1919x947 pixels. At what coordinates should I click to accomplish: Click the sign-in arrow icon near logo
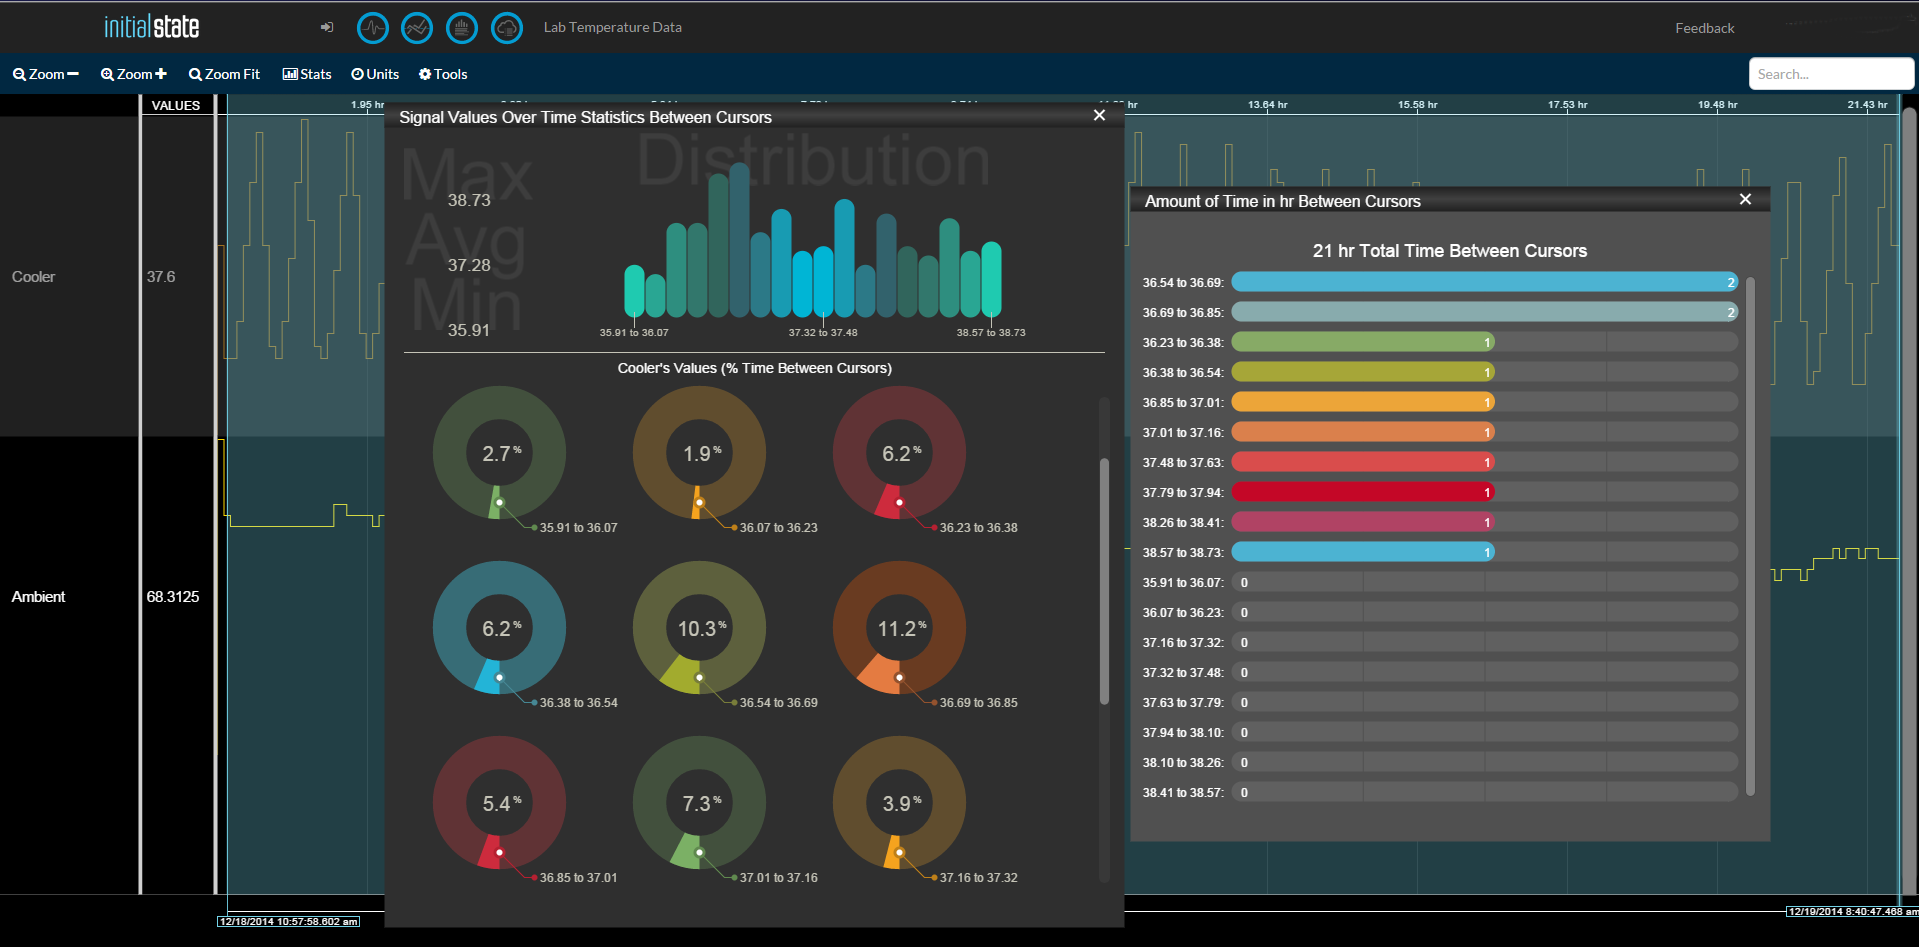(327, 27)
